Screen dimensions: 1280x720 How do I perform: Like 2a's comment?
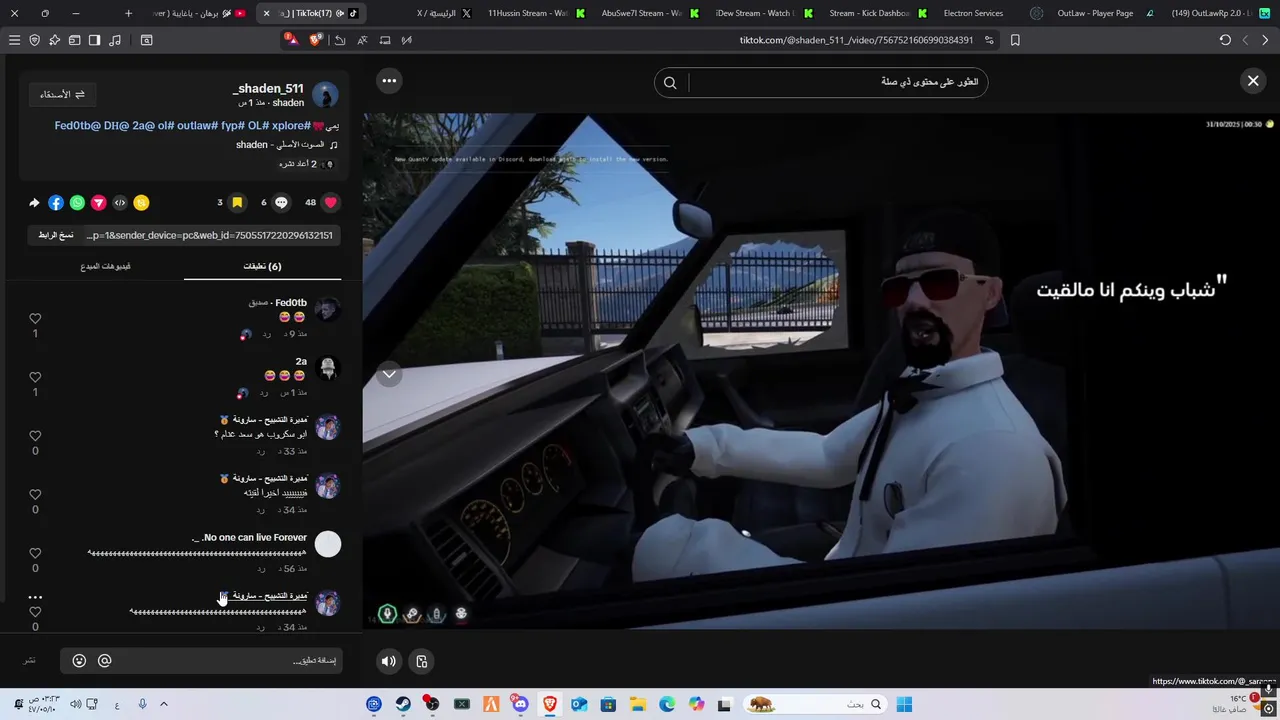point(35,378)
